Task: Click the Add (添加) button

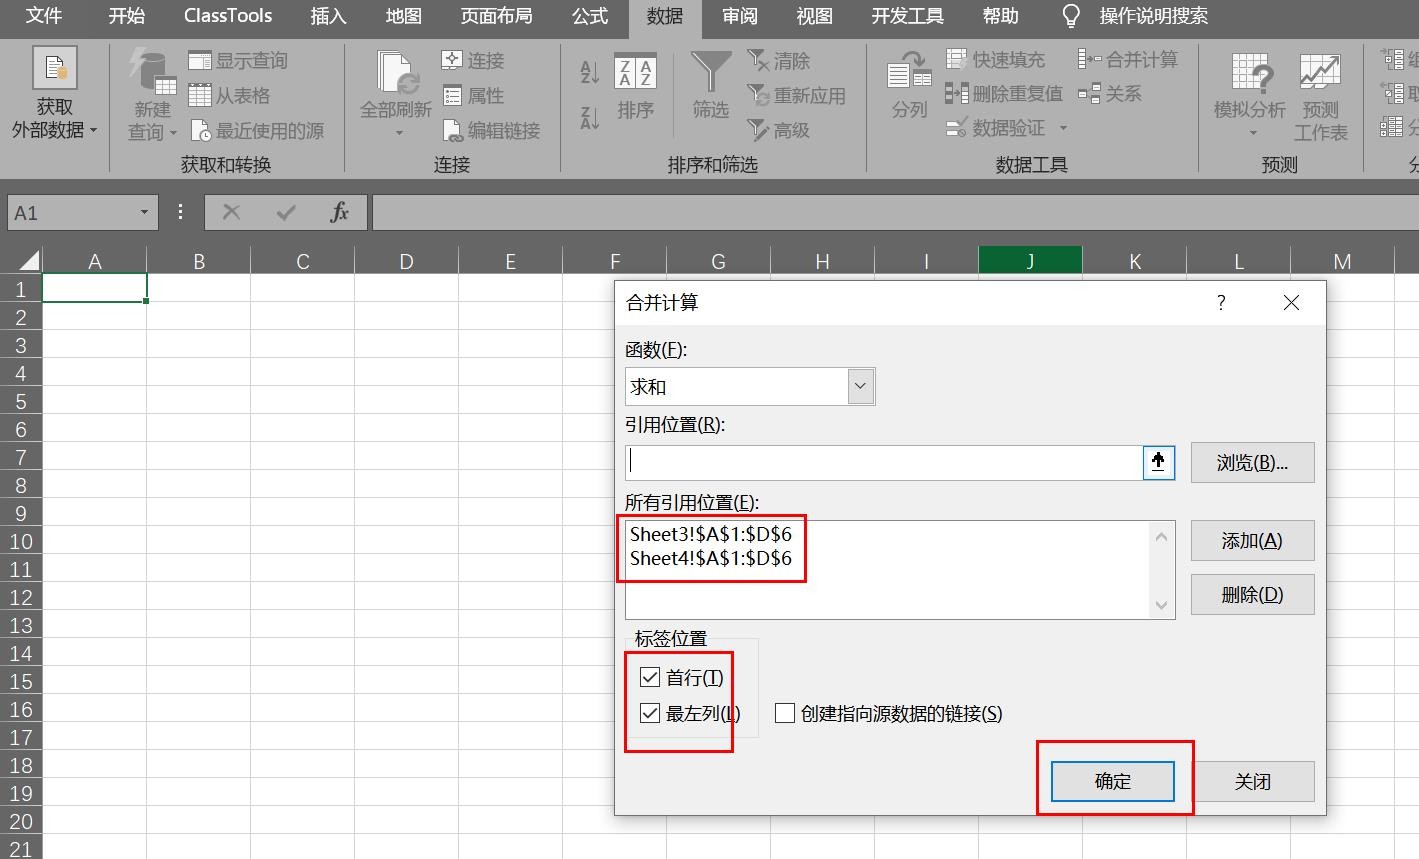Action: point(1251,540)
